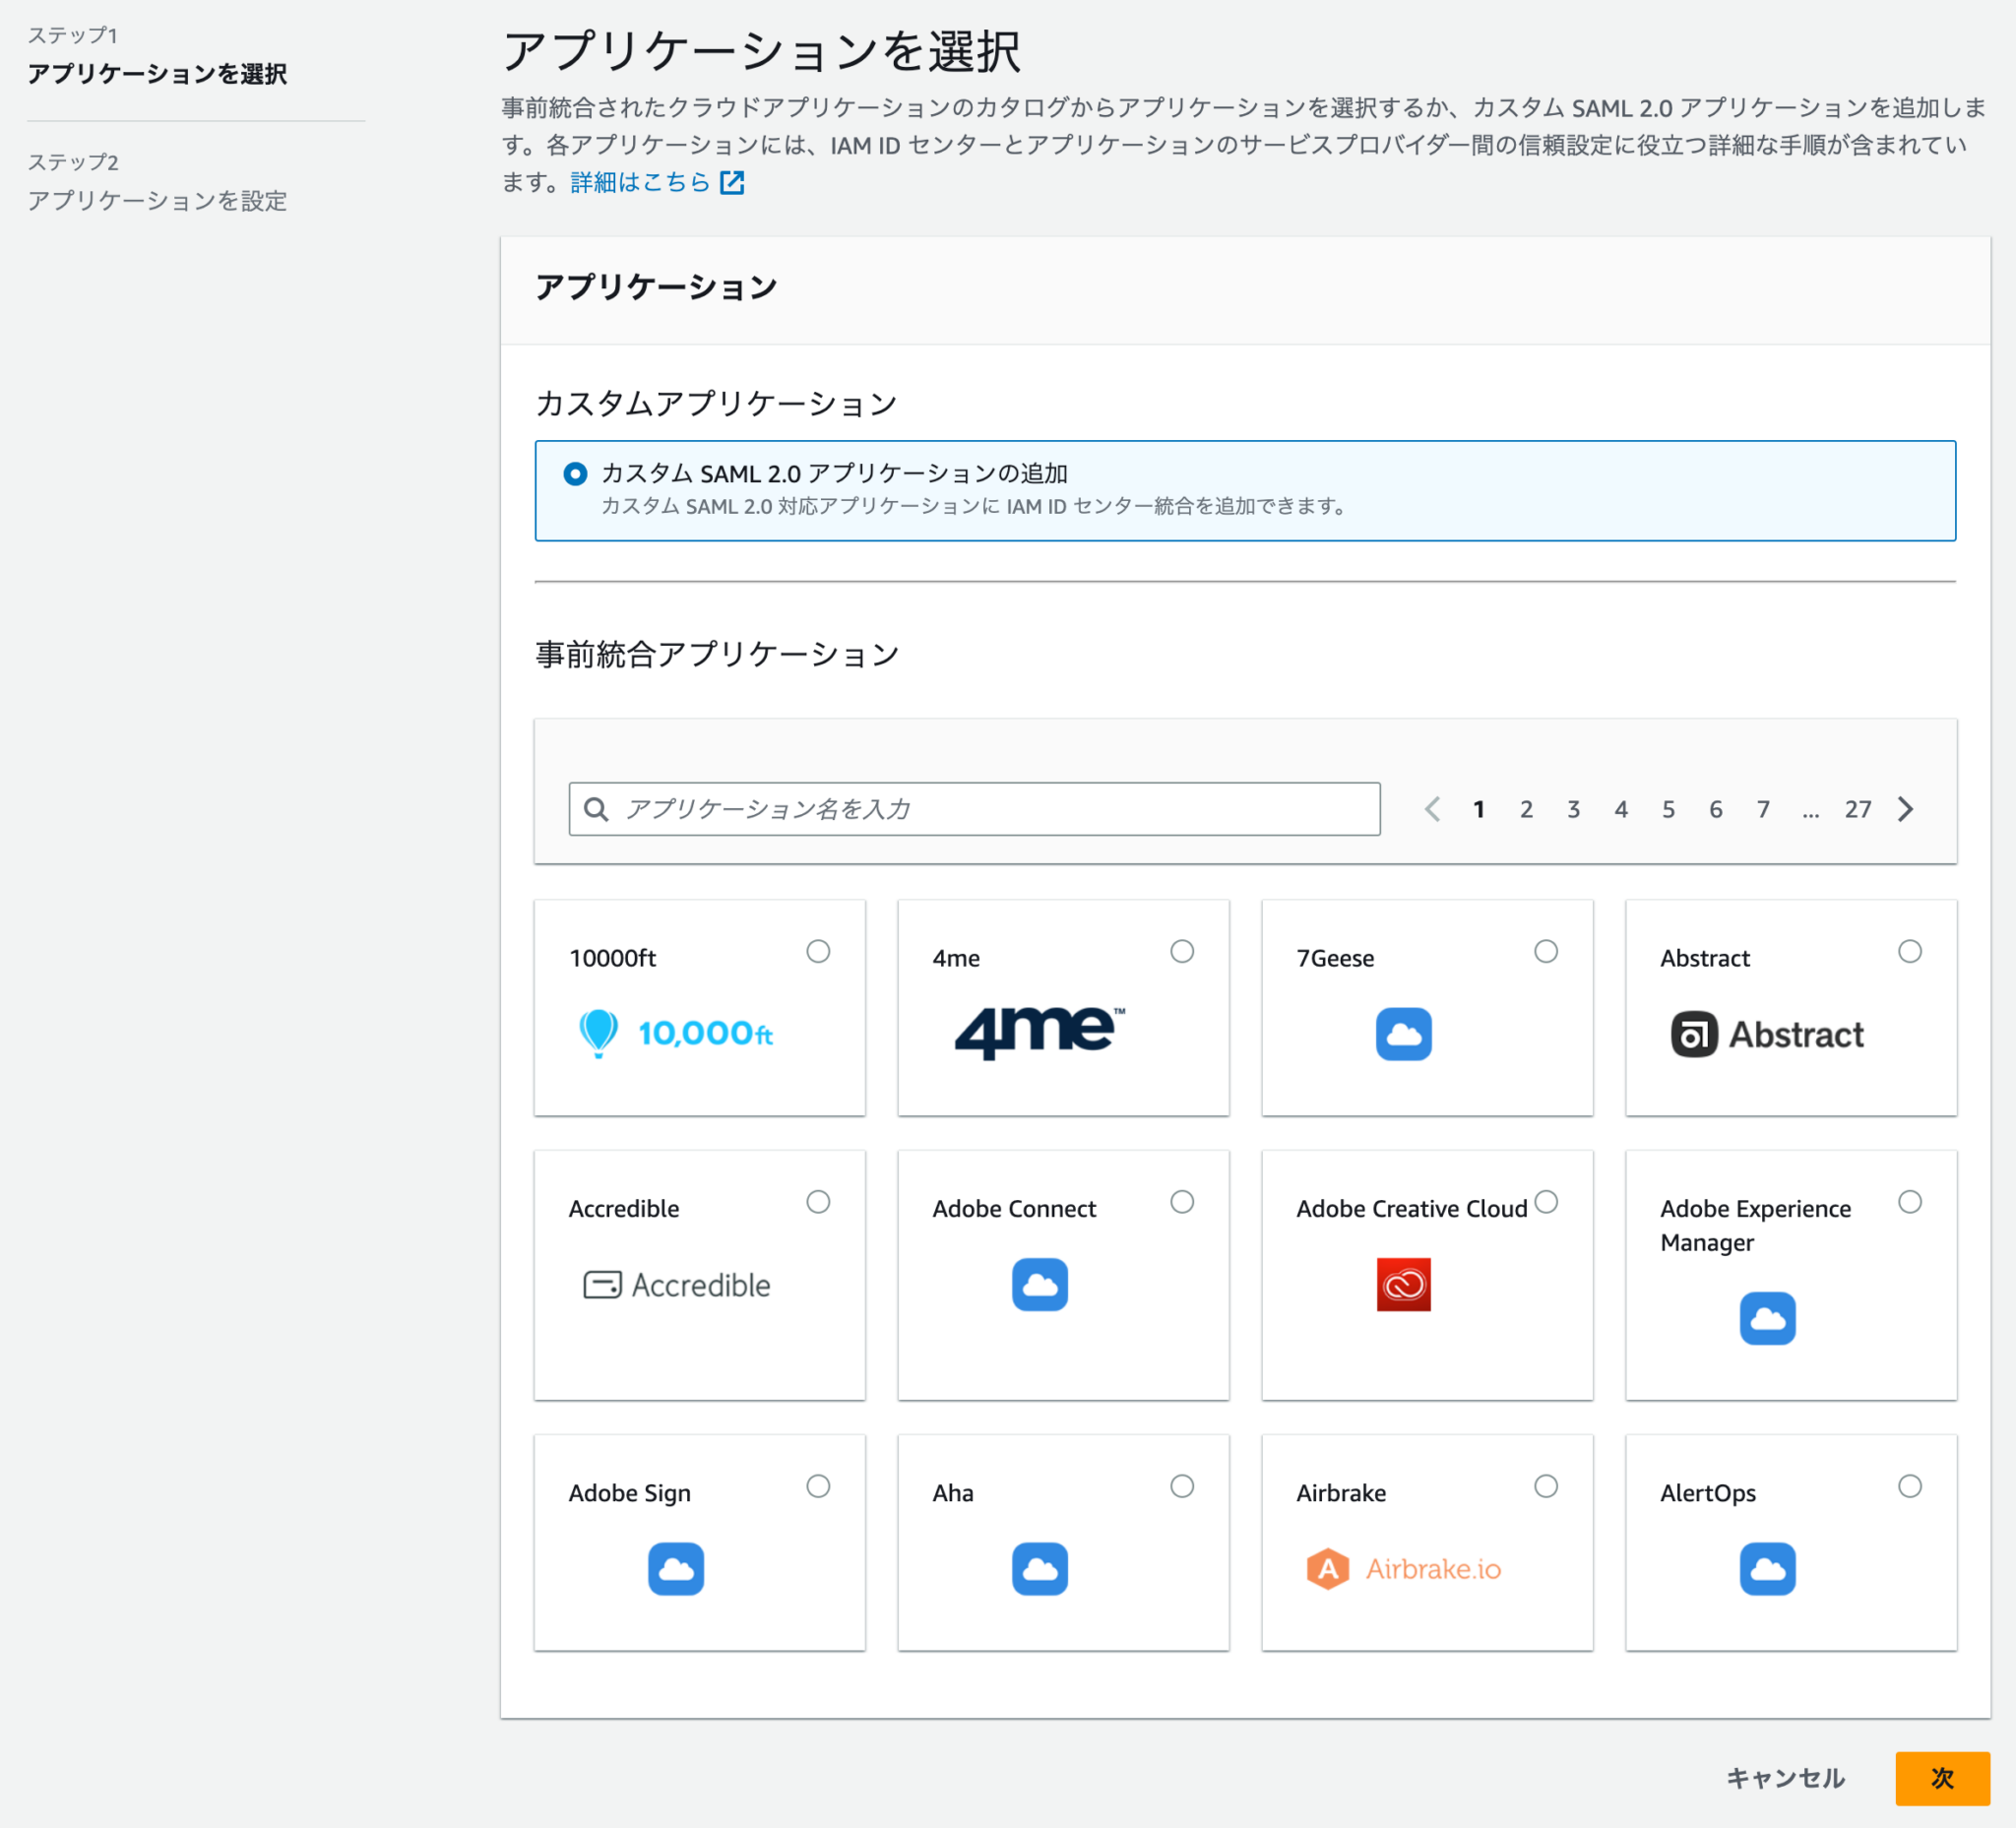The width and height of the screenshot is (2016, 1828).
Task: Click the Accredible logo
Action: coord(676,1285)
